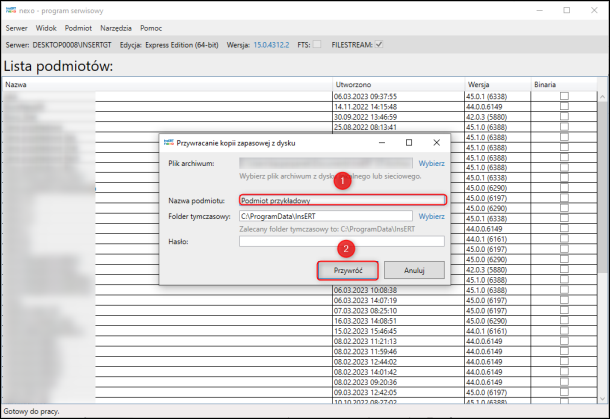Click the restore dialog's title bar icon
Screen dimensions: 610x419
(169, 142)
